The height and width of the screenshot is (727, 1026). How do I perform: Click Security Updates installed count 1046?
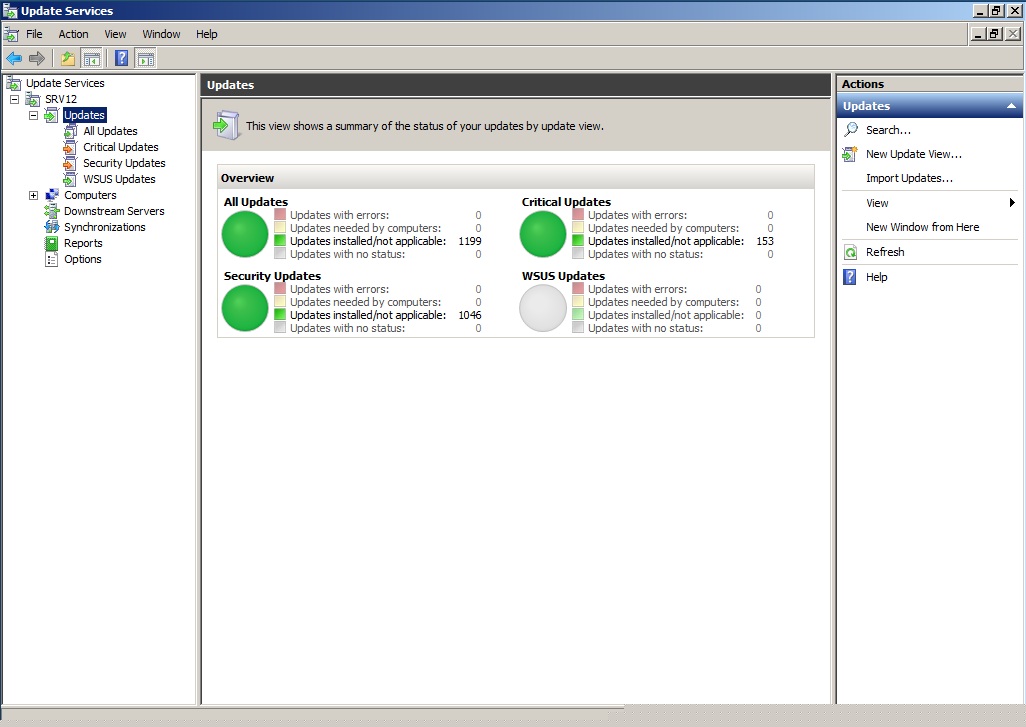pos(470,315)
